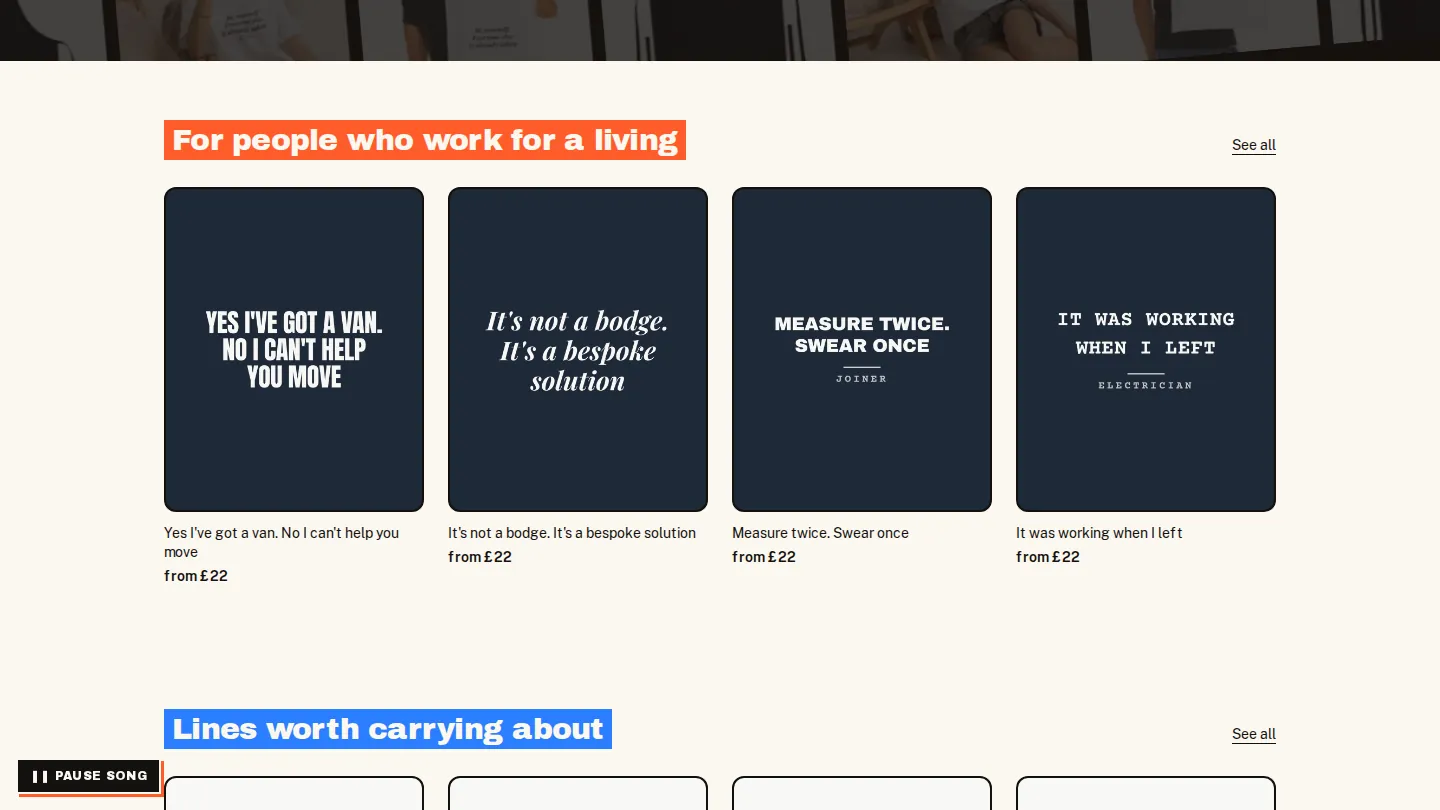Viewport: 1440px width, 810px height.
Task: Click the 'For people who work for a living' heading
Action: click(x=425, y=140)
